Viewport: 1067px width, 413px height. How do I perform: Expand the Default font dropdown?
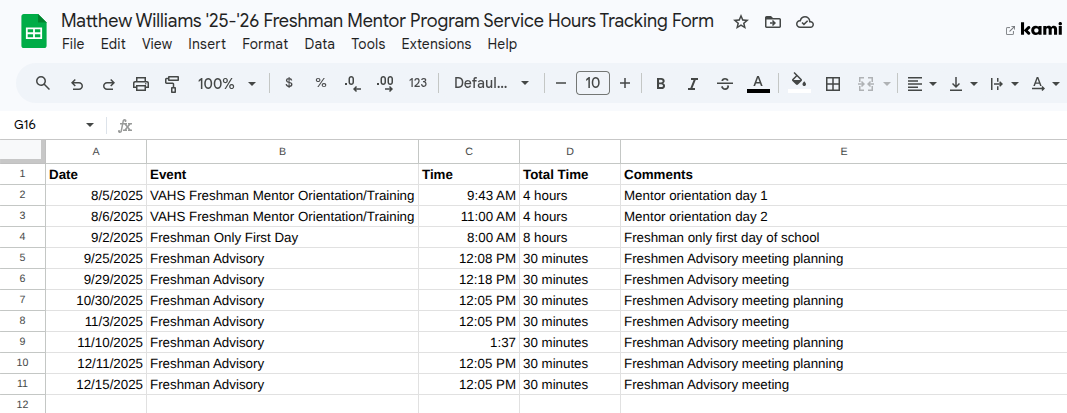(x=491, y=84)
